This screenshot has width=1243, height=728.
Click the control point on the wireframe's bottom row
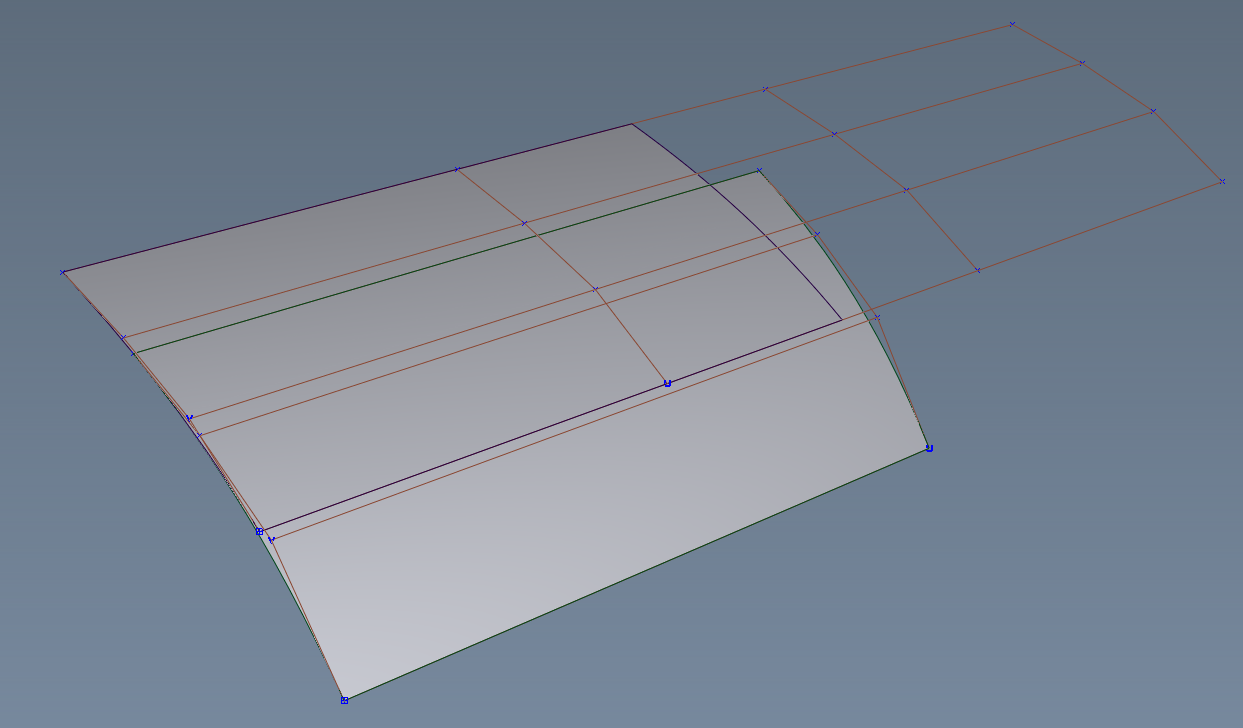click(x=977, y=268)
